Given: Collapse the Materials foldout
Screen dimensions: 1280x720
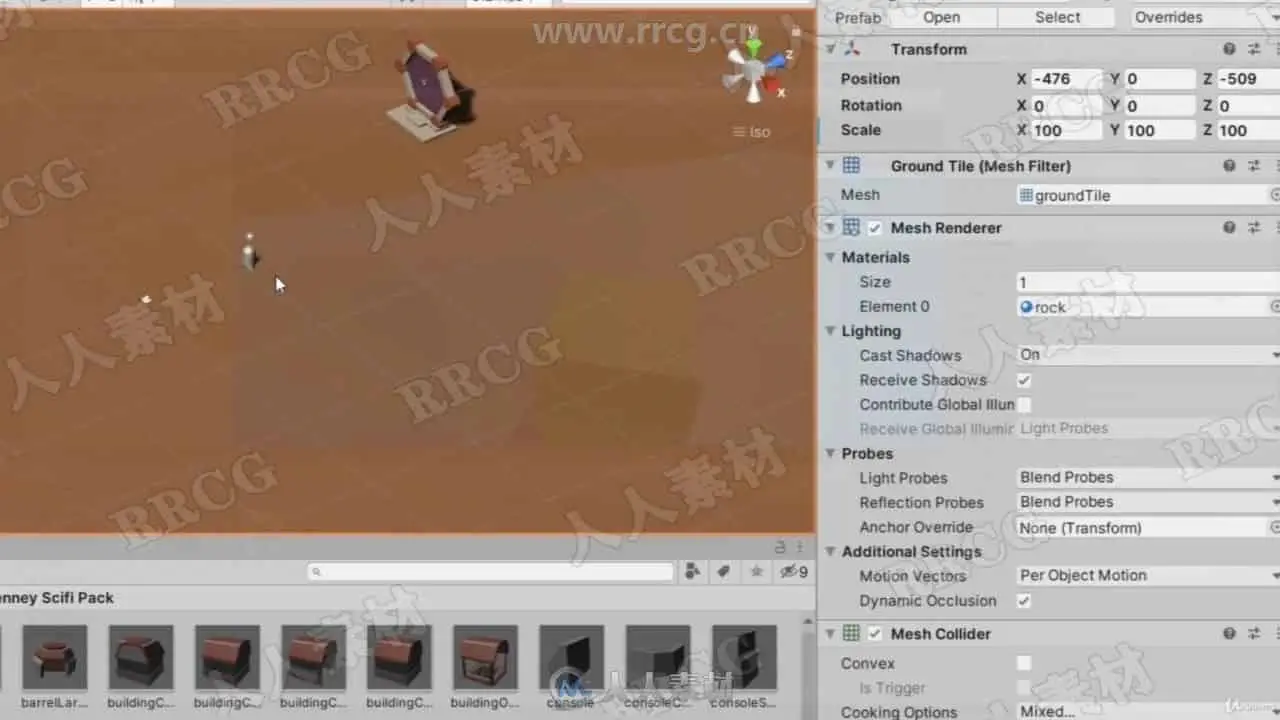Looking at the screenshot, I should (830, 257).
